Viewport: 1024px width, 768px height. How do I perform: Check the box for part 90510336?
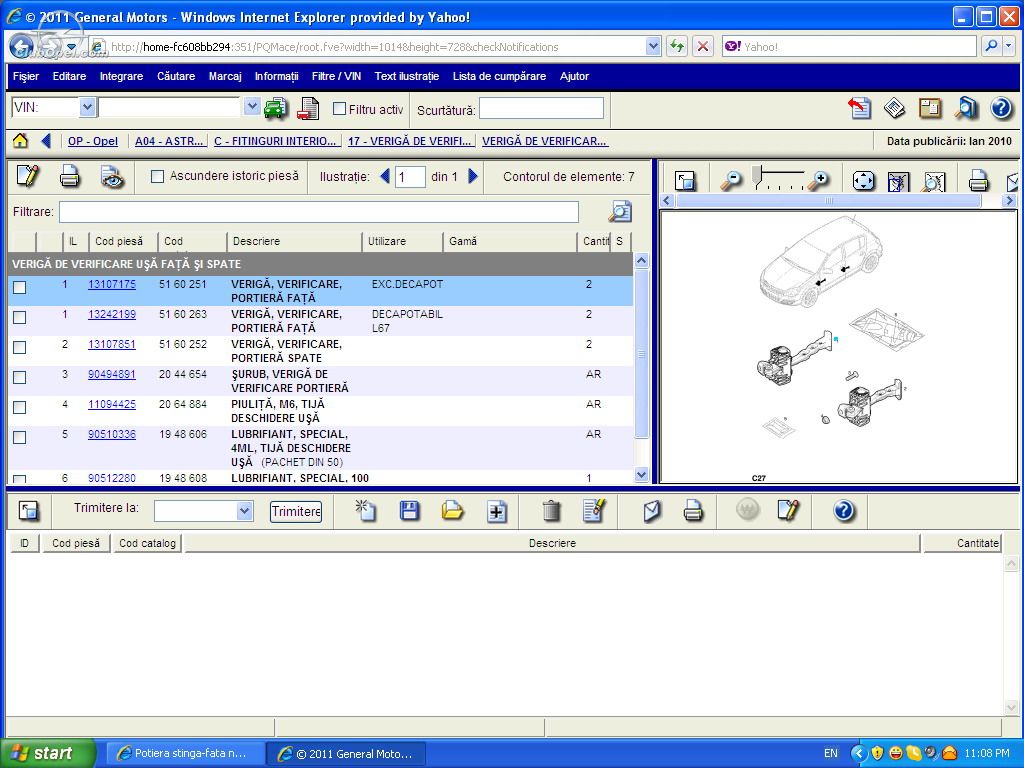pos(20,438)
